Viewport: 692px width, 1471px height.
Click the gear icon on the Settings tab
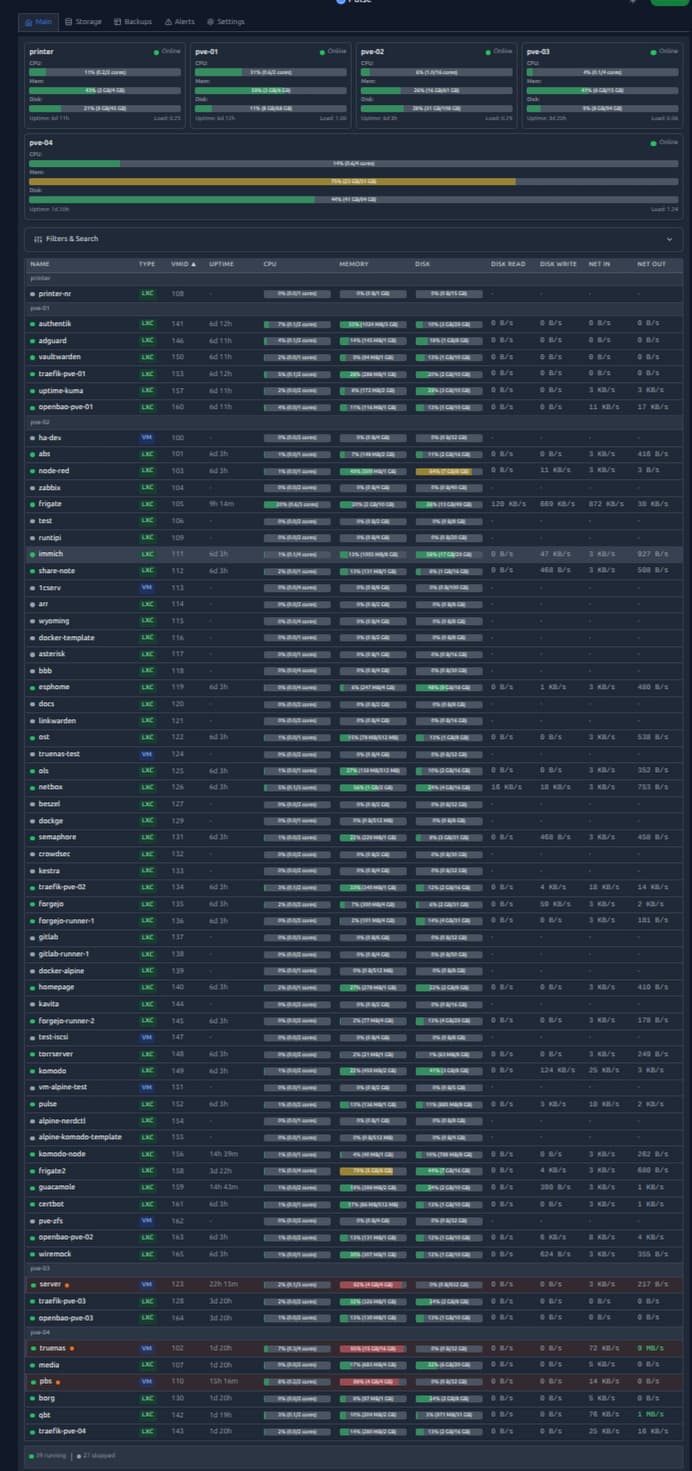[210, 21]
